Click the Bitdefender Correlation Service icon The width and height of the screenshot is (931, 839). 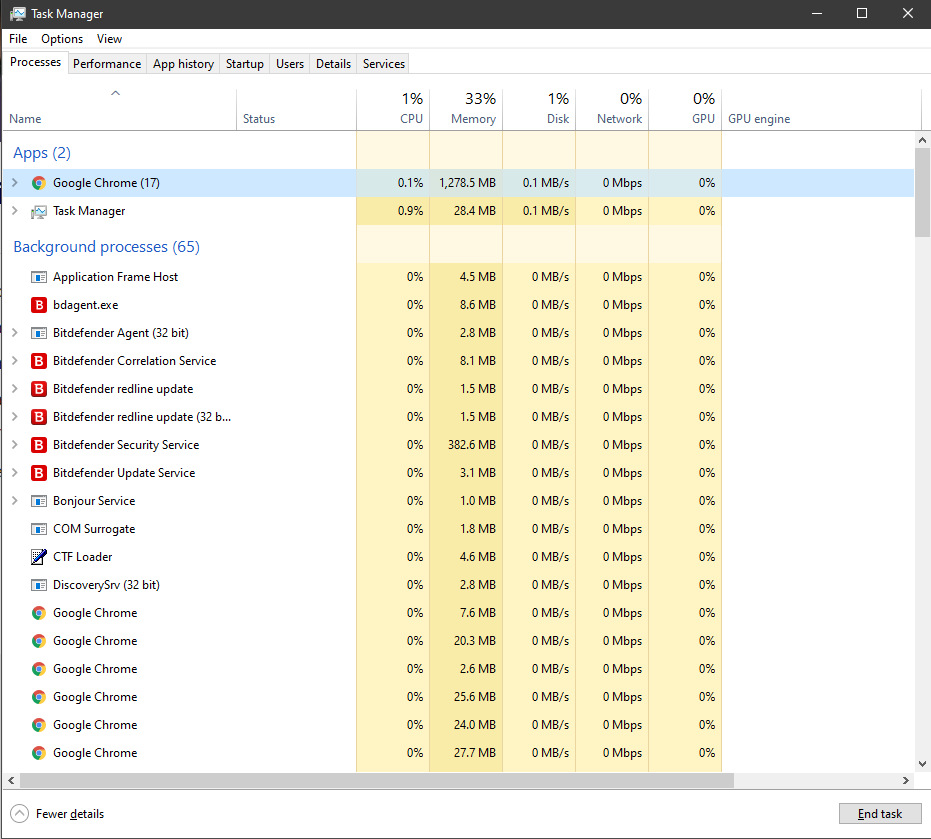[x=39, y=361]
